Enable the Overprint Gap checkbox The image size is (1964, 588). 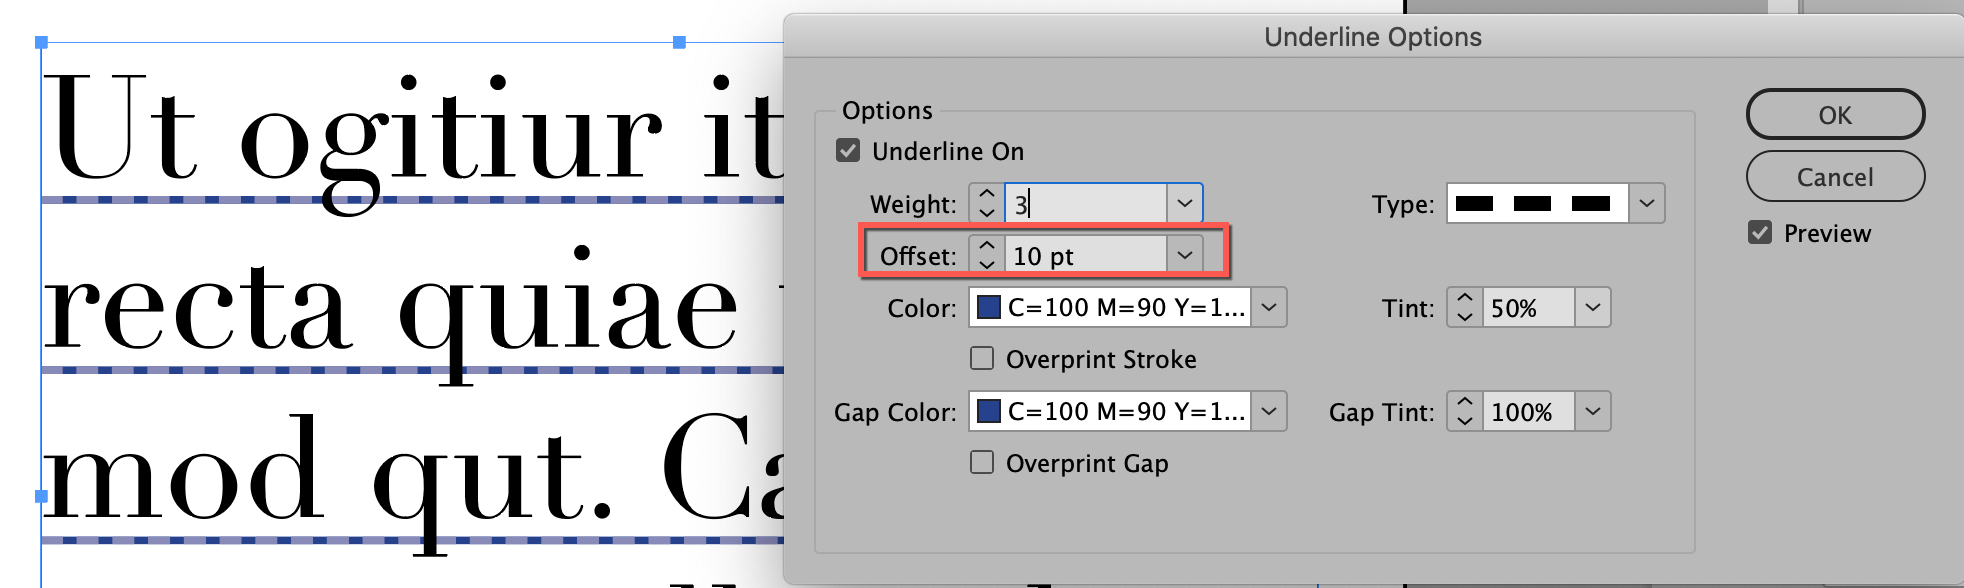[982, 463]
